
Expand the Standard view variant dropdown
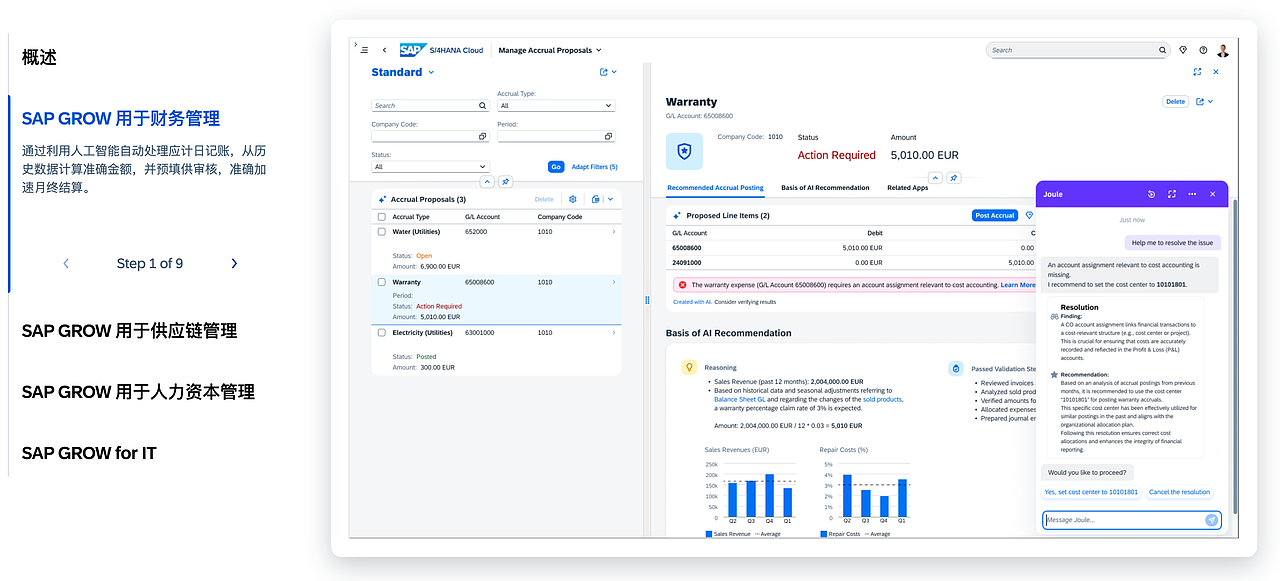[431, 72]
